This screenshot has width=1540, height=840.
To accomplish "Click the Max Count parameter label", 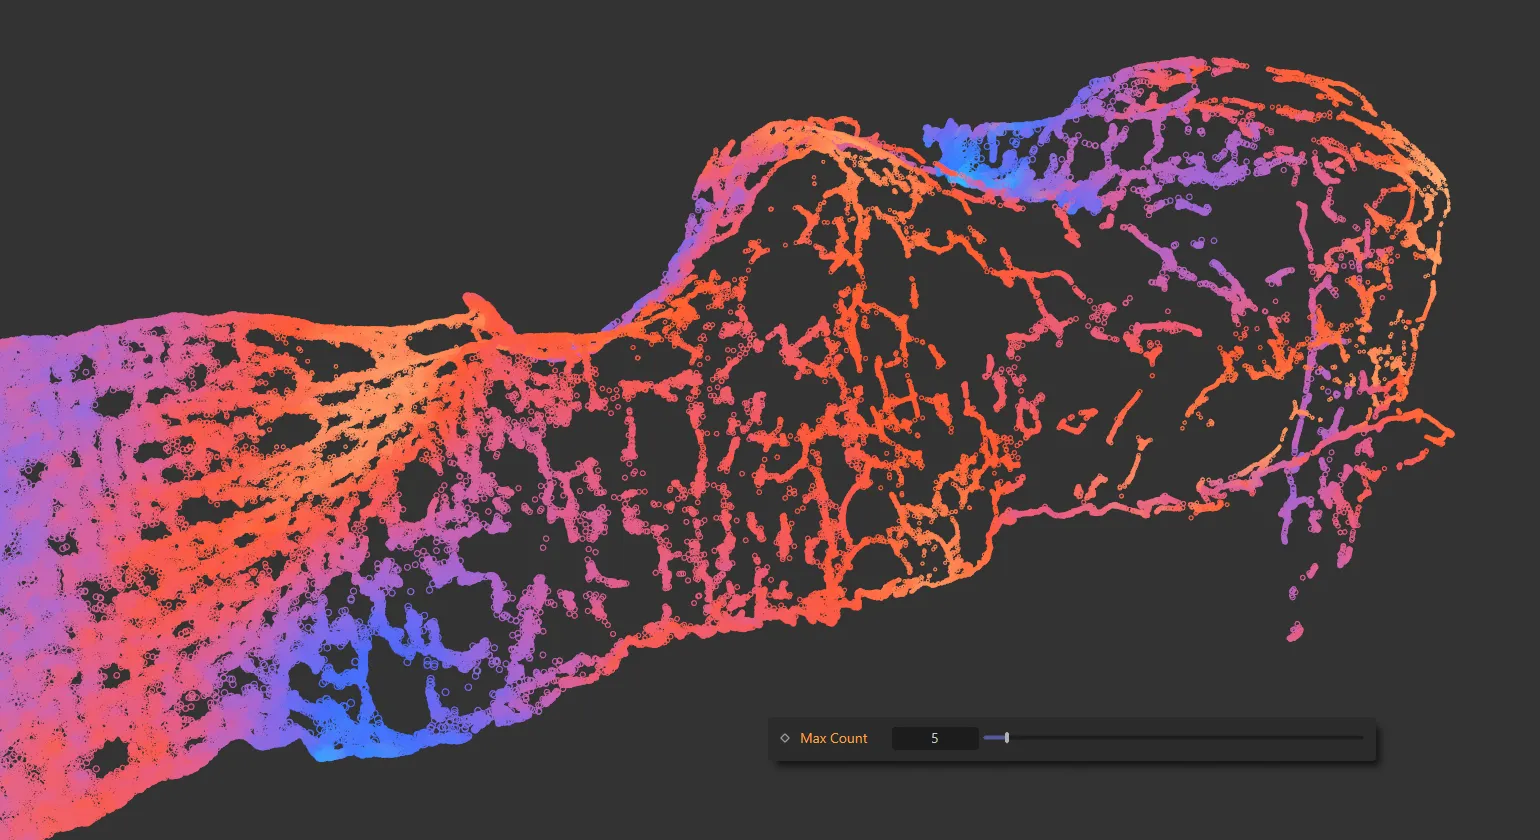I will click(833, 738).
